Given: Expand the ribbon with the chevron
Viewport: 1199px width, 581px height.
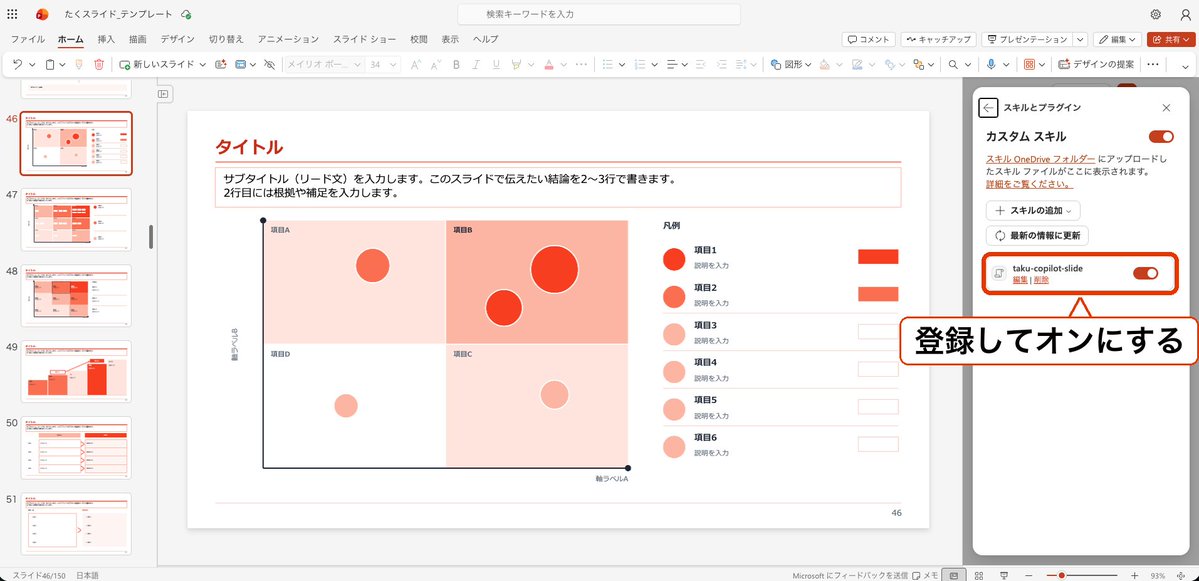Looking at the screenshot, I should tap(1184, 65).
